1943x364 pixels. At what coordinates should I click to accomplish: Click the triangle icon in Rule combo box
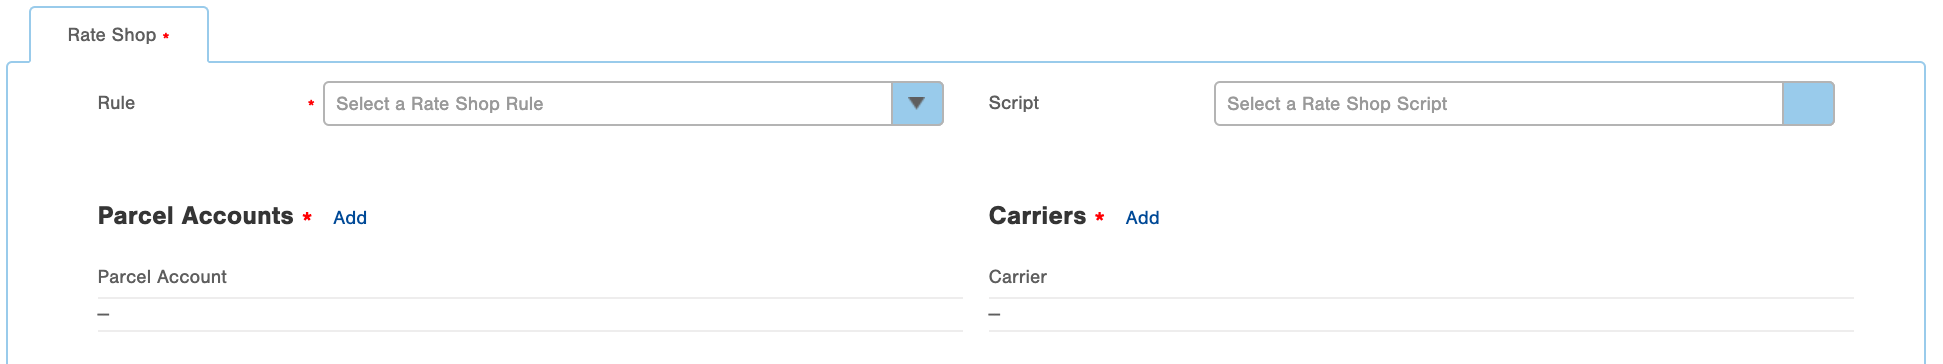point(916,103)
